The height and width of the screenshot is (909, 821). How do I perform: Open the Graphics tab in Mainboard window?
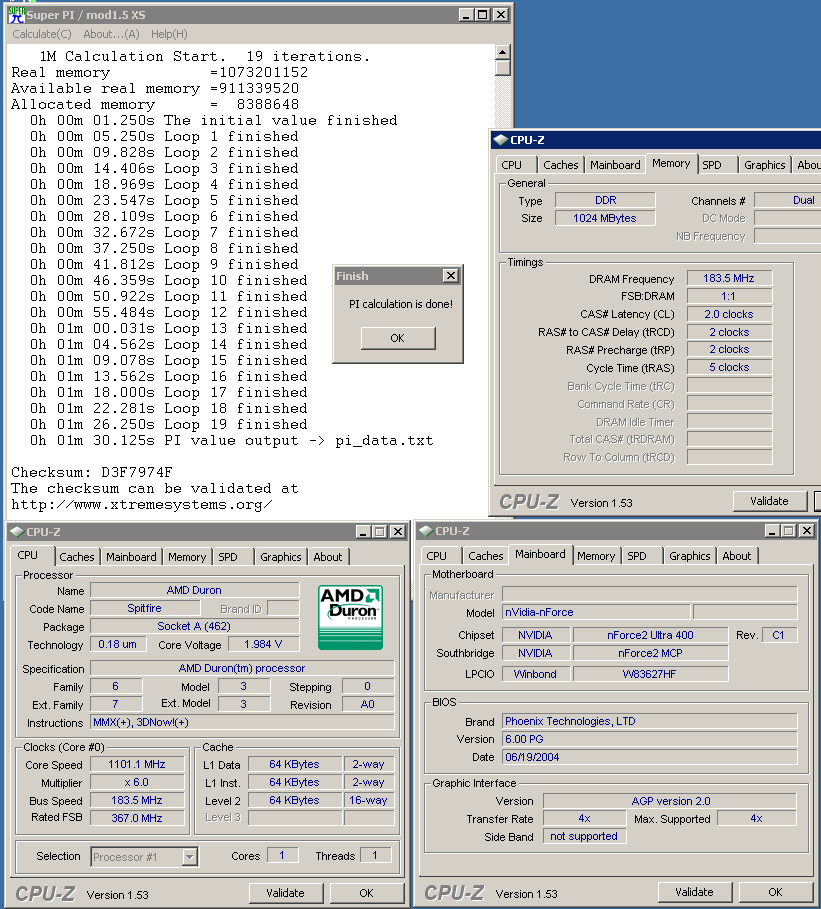[x=689, y=556]
